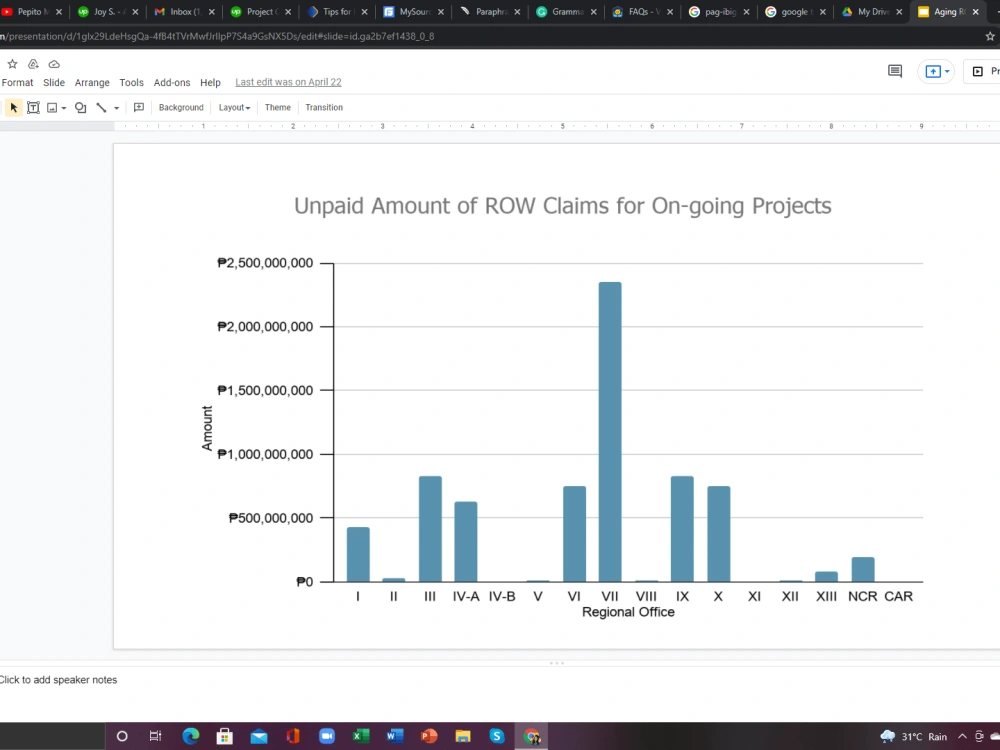The image size is (1000, 750).
Task: Add a comment from the toolbar
Action: [x=138, y=108]
